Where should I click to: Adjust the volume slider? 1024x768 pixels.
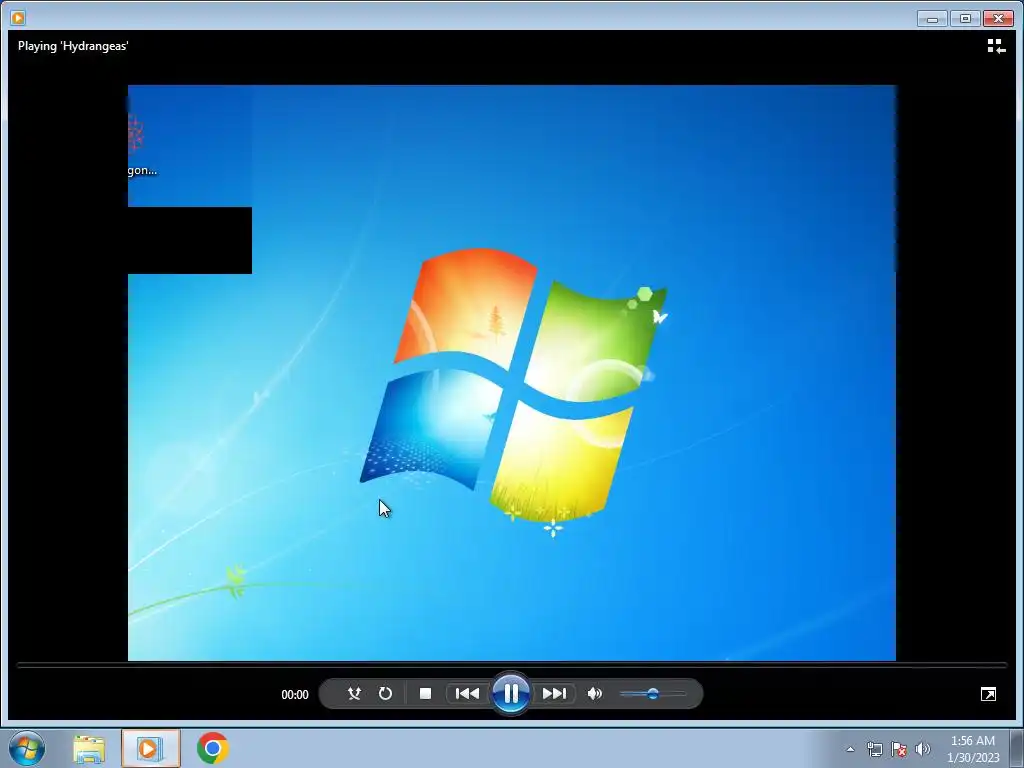coord(652,694)
